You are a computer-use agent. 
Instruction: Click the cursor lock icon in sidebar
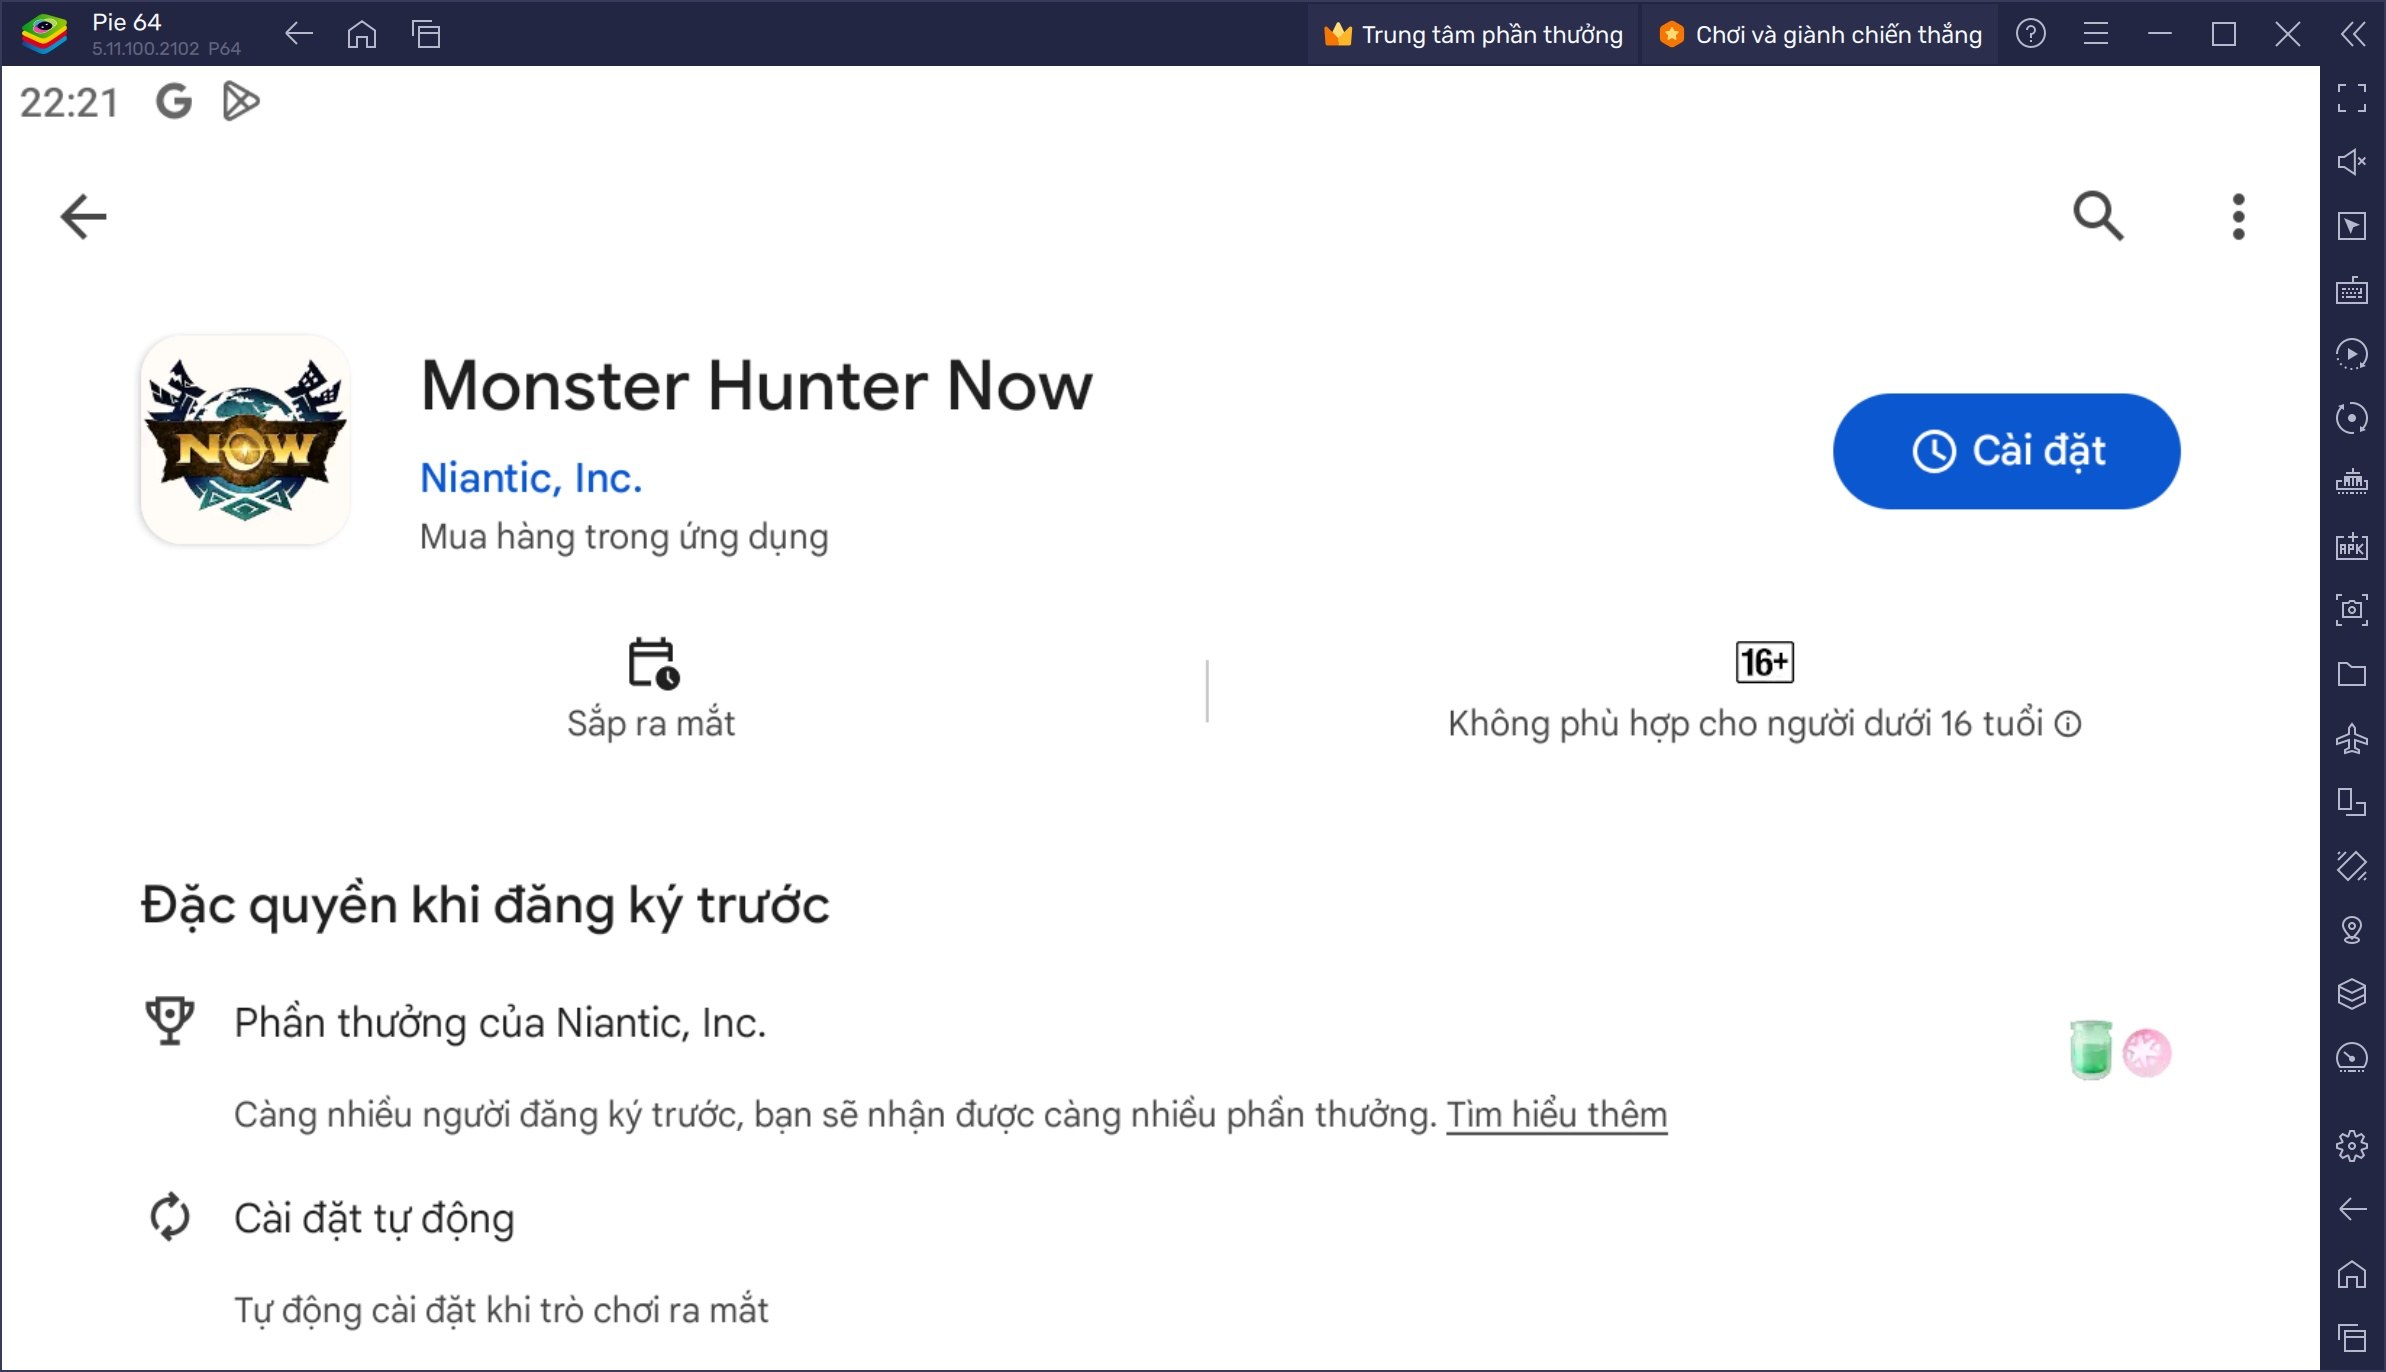pyautogui.click(x=2352, y=226)
